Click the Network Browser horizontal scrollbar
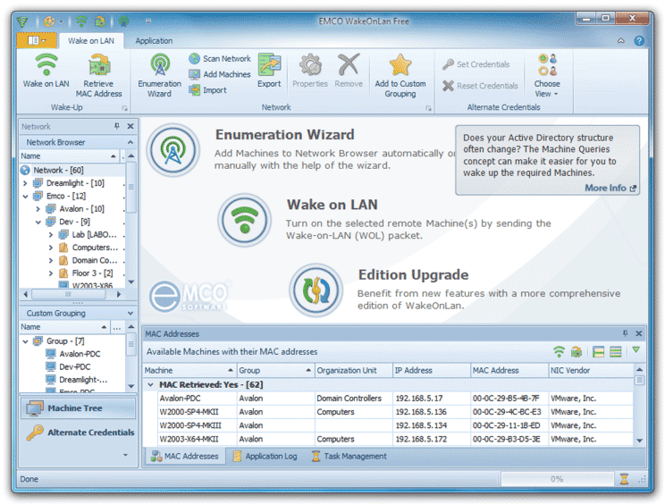665x504 pixels. [72, 294]
